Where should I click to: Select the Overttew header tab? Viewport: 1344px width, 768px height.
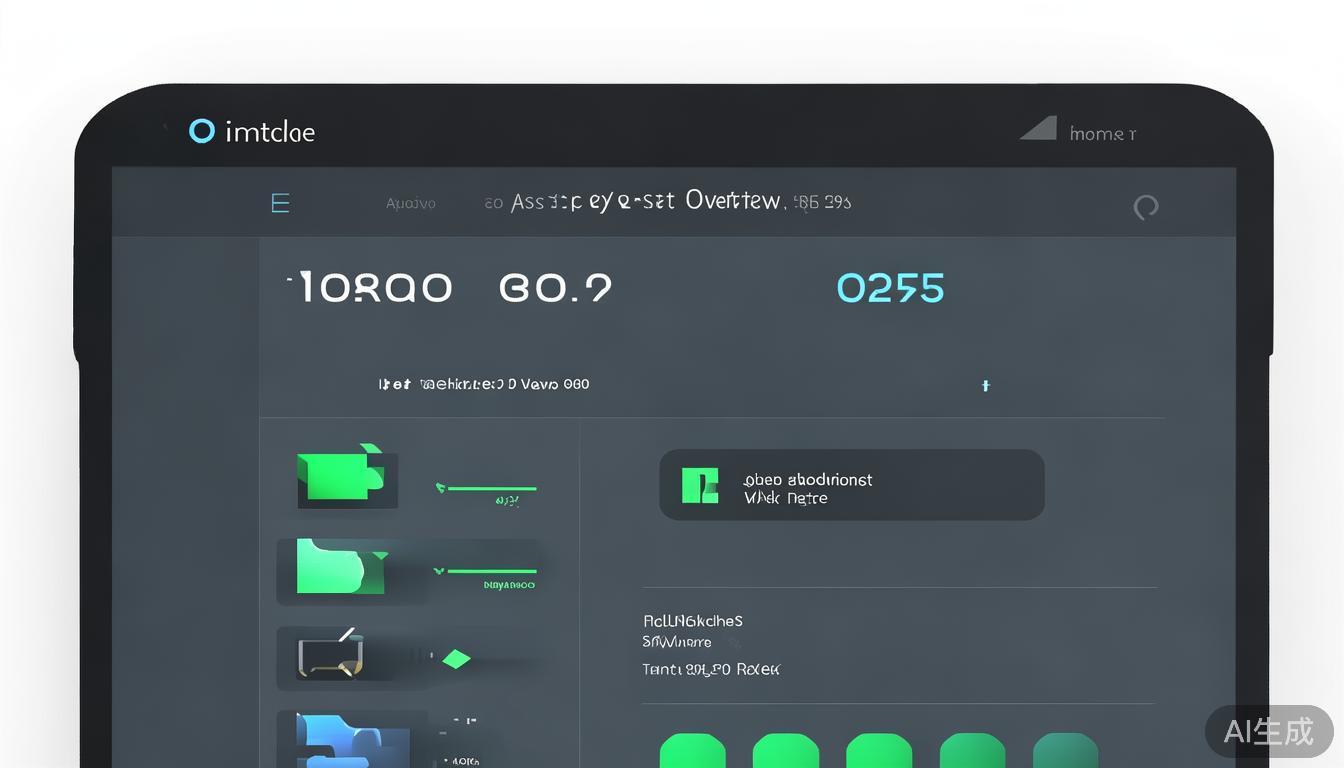click(733, 201)
